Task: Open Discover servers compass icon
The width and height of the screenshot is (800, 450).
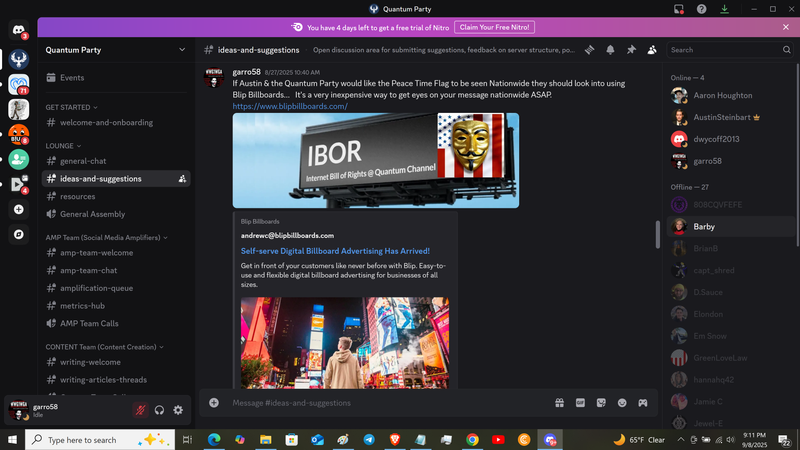Action: click(18, 234)
